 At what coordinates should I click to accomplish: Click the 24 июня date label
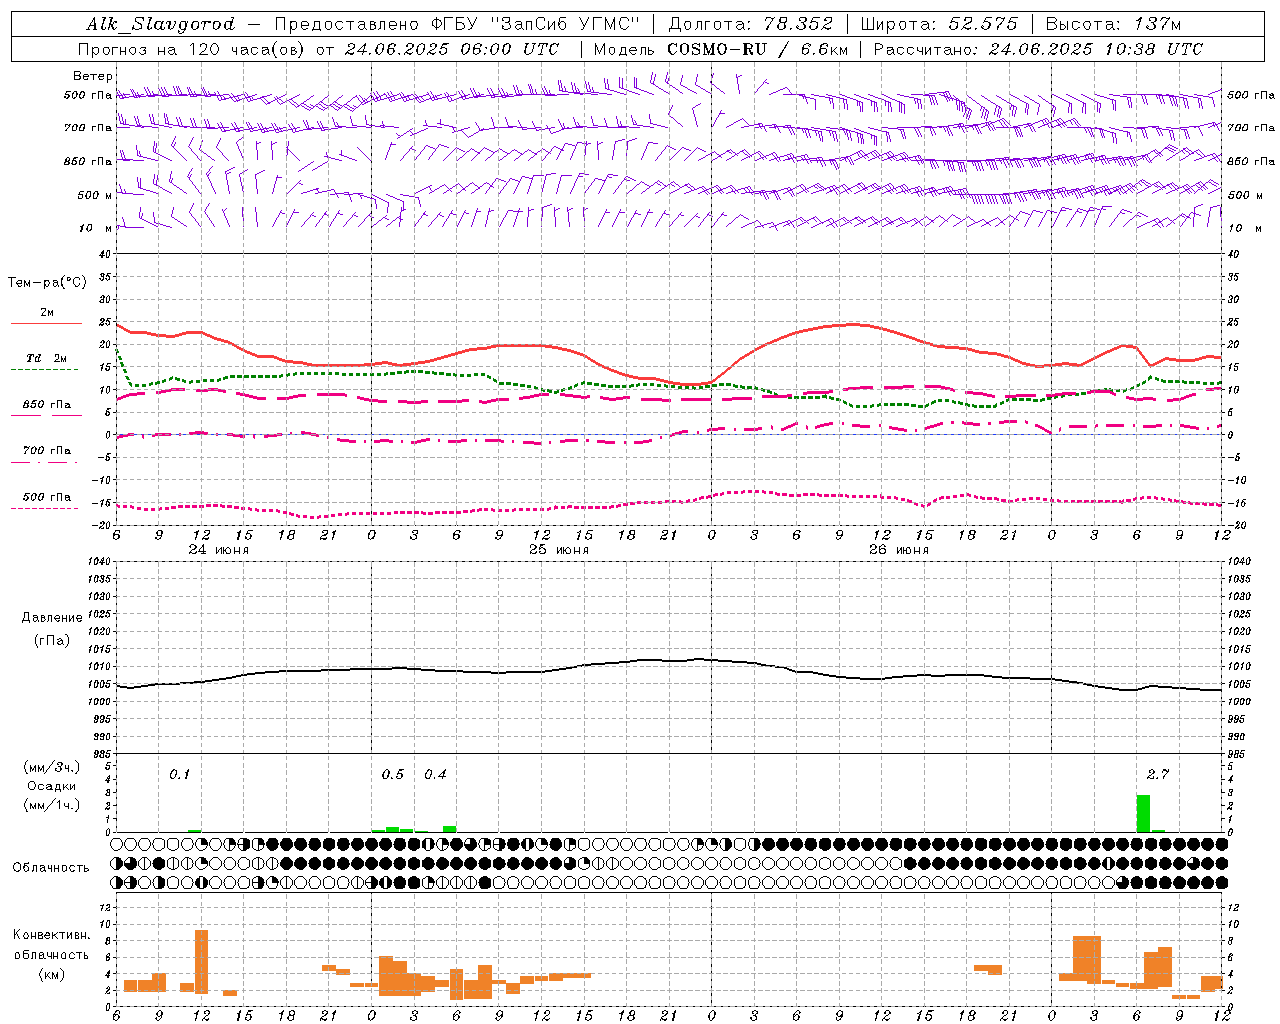(x=219, y=550)
